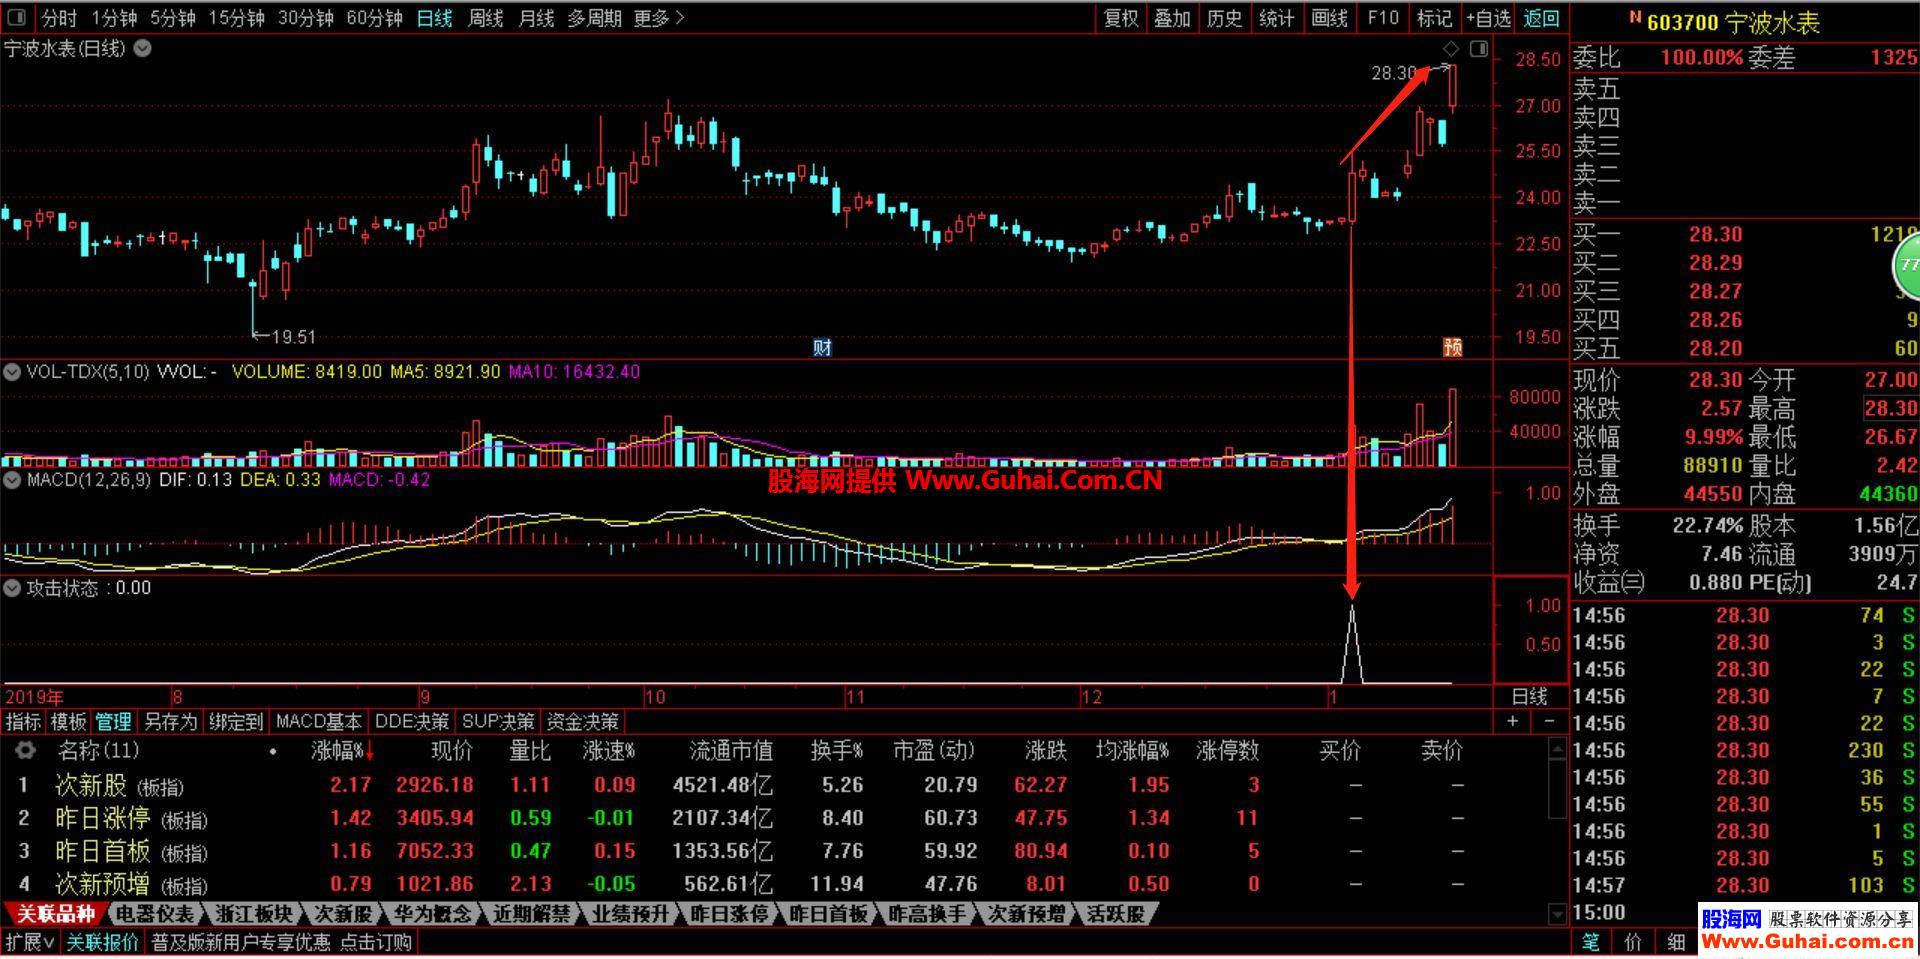Open the 预 forecast marker on chart
This screenshot has height=959, width=1920.
(x=1453, y=347)
